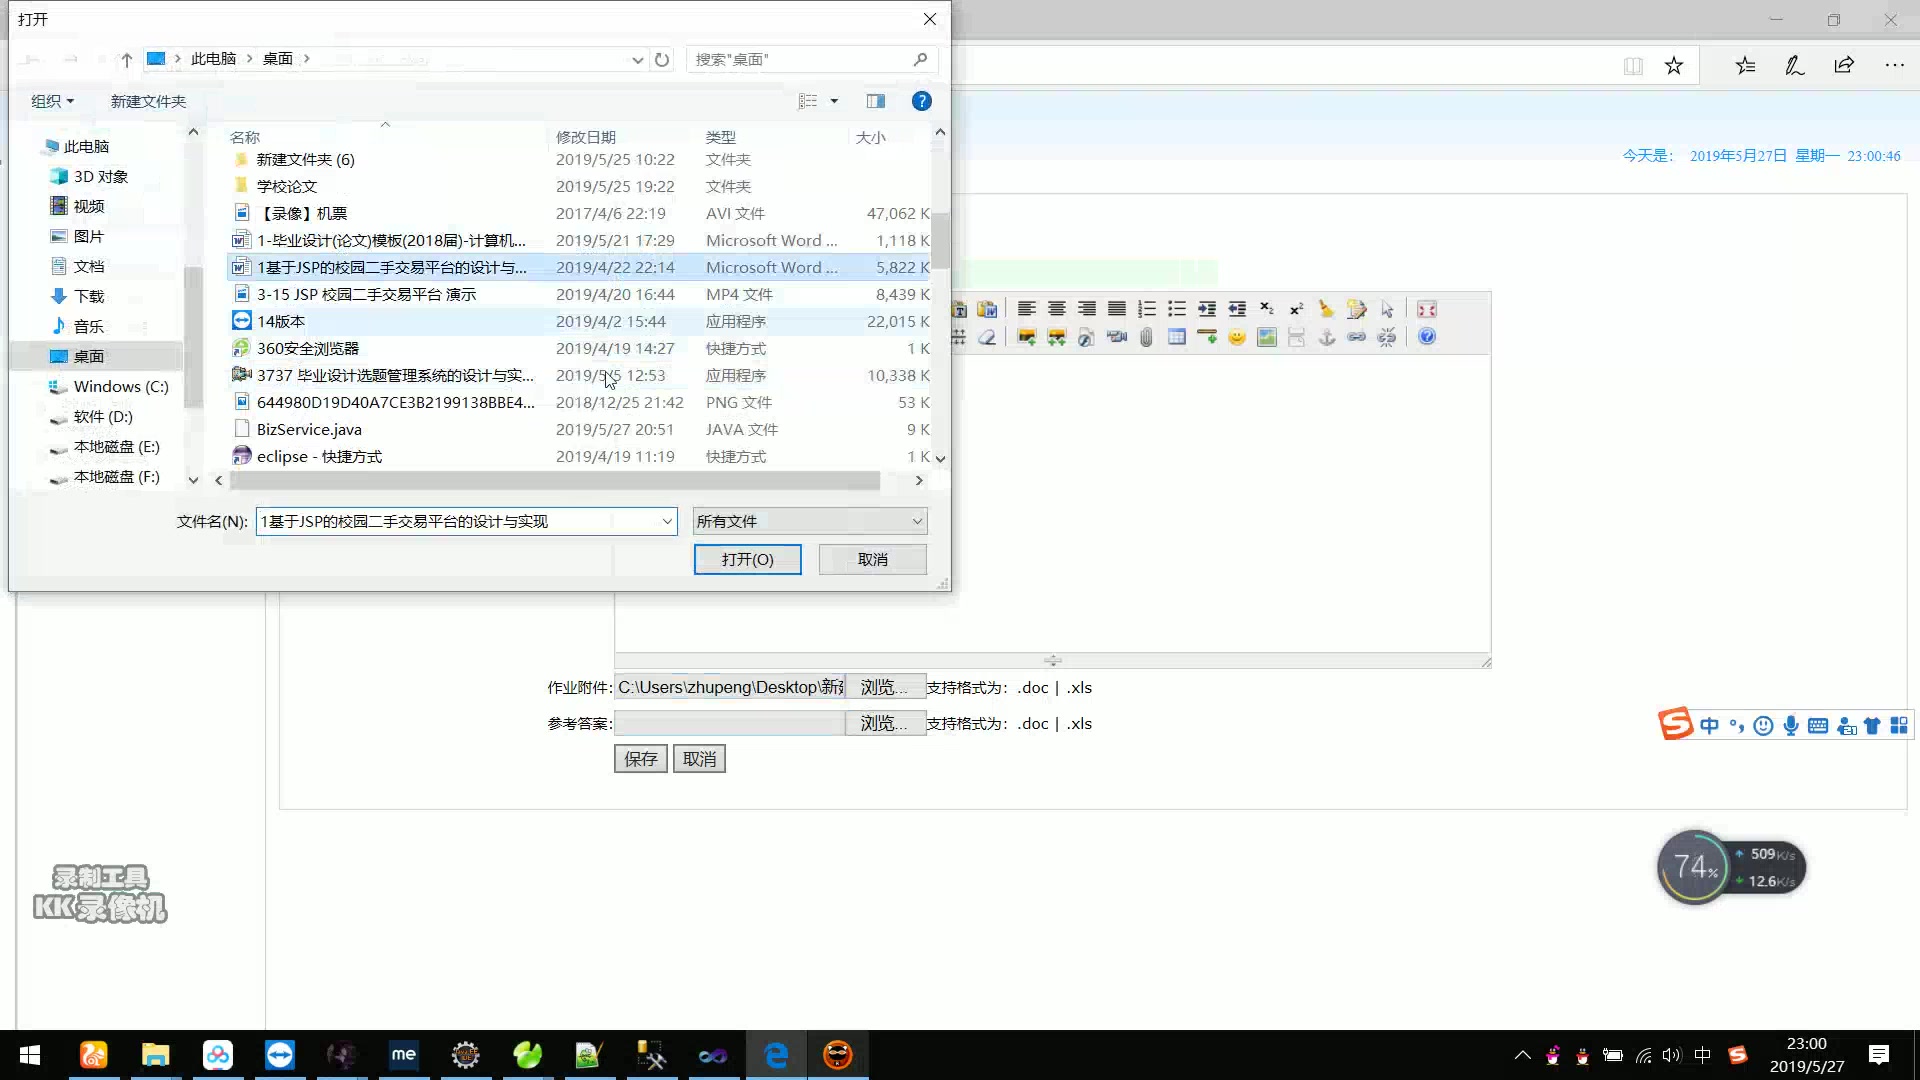The image size is (1920, 1080).
Task: Click the 保存 button on the page
Action: 640,759
